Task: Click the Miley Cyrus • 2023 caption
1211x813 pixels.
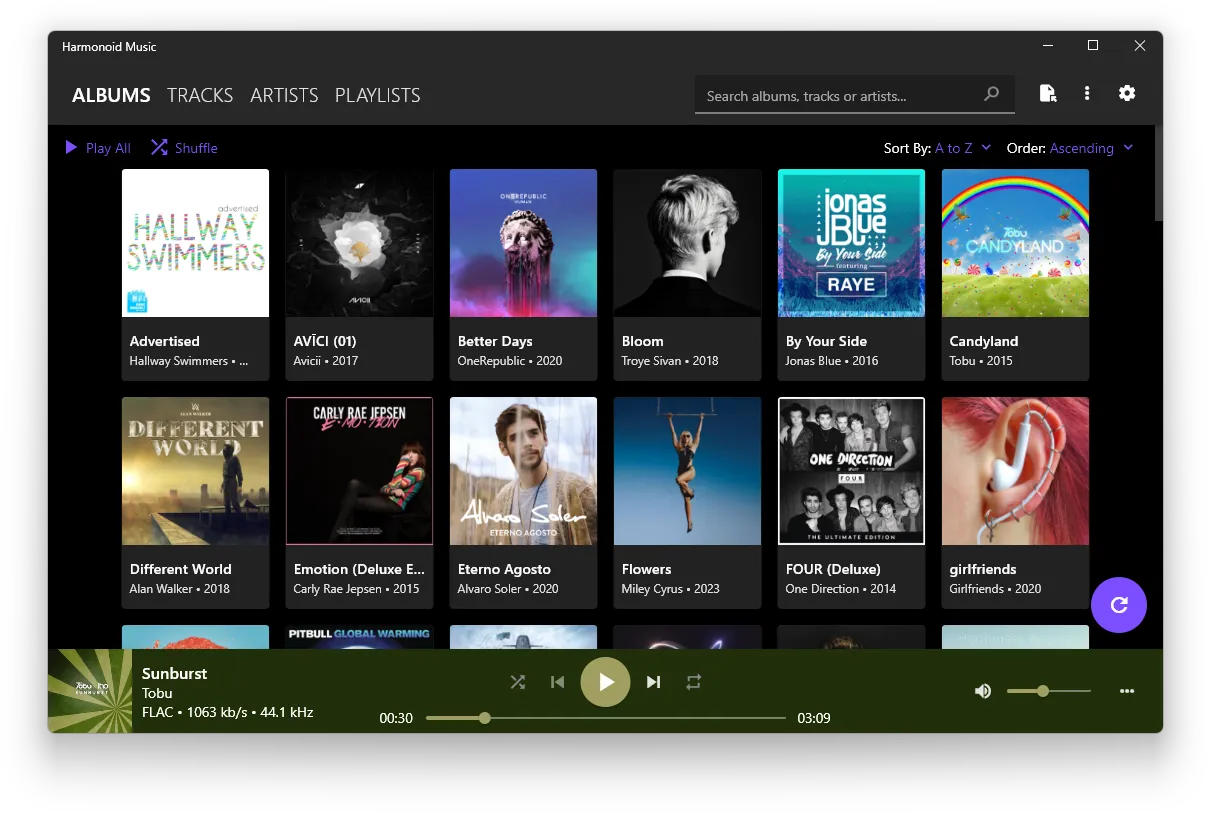Action: click(670, 589)
